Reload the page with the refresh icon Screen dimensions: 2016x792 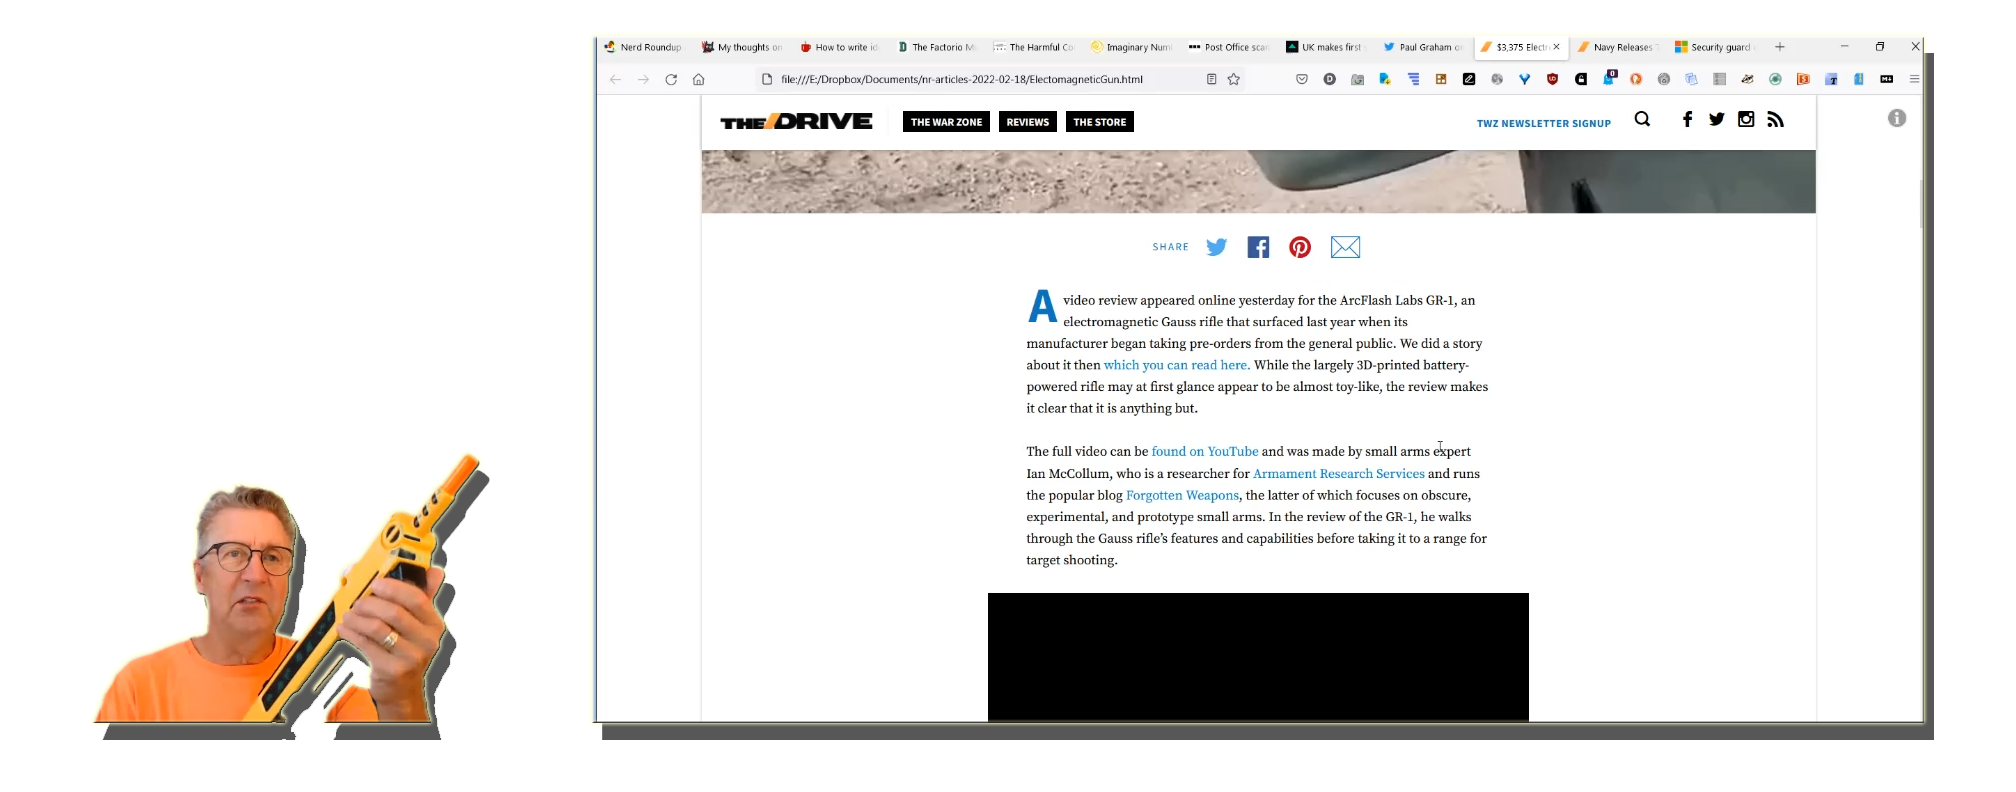(x=671, y=79)
